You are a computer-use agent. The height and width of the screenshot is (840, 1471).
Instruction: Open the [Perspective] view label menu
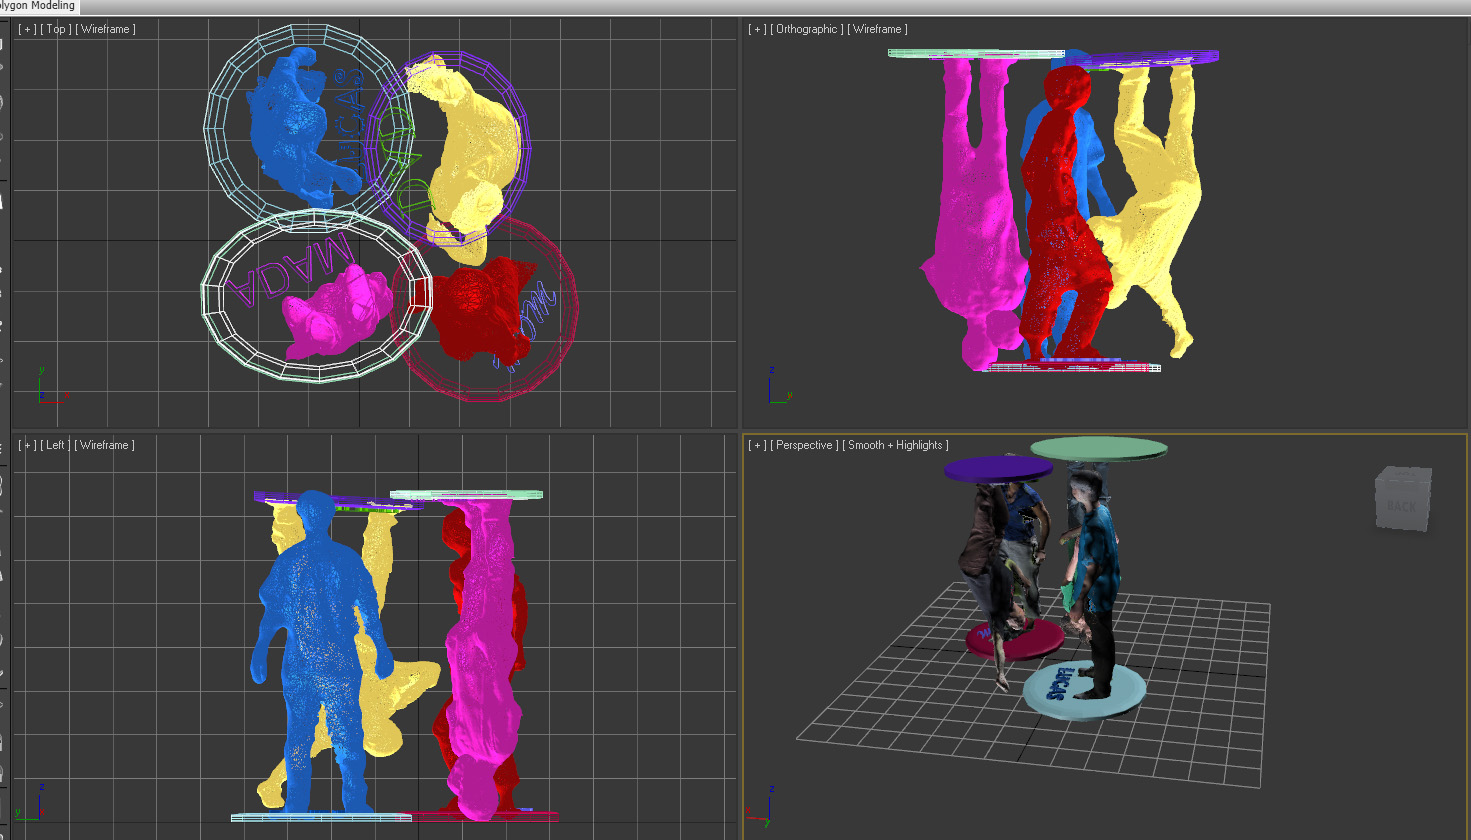pyautogui.click(x=804, y=445)
